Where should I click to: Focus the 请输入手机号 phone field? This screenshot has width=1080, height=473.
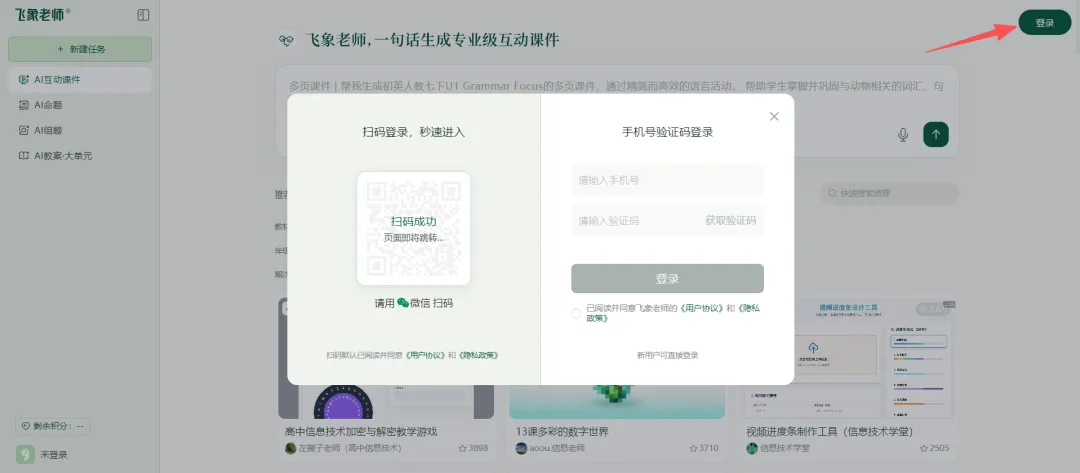[x=667, y=180]
